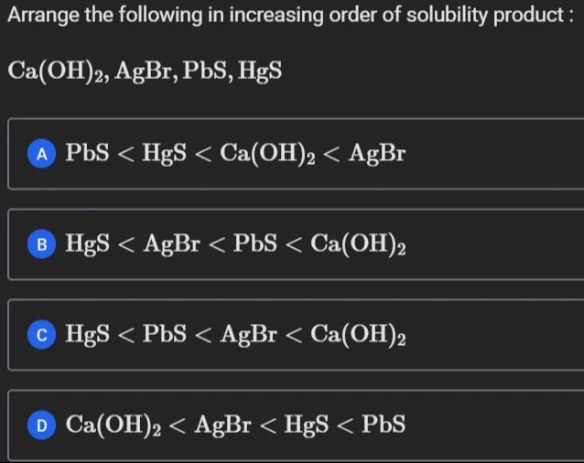Click Ca(OH)₂ at the end of option C
Image resolution: width=584 pixels, height=463 pixels.
coord(358,335)
